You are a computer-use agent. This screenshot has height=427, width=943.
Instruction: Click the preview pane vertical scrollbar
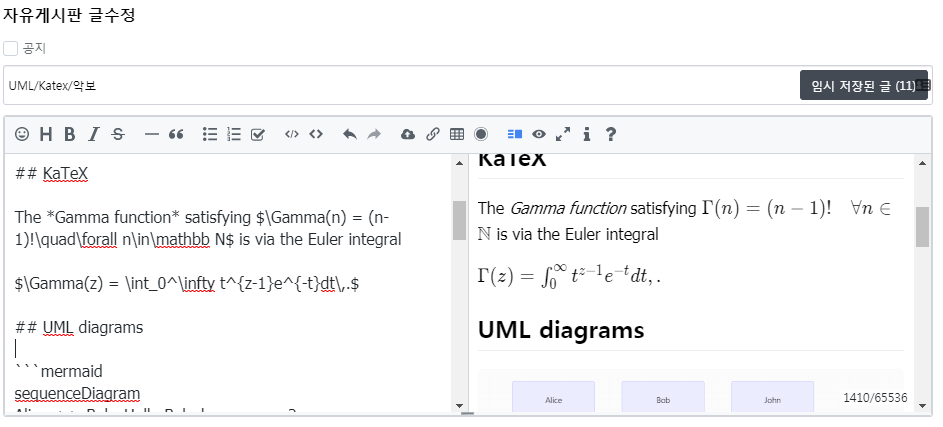[923, 225]
